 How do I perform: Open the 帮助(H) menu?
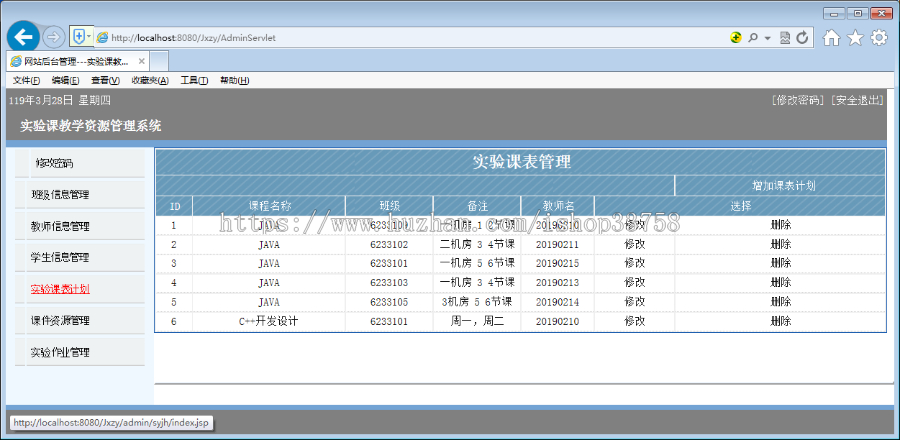point(234,80)
